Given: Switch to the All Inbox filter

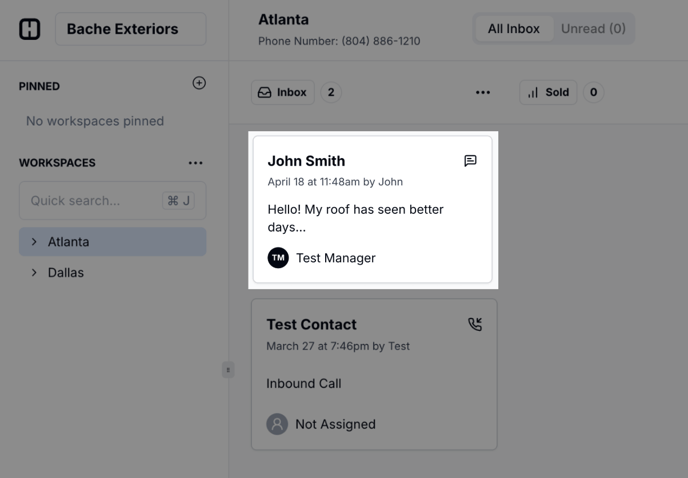Looking at the screenshot, I should tap(514, 29).
